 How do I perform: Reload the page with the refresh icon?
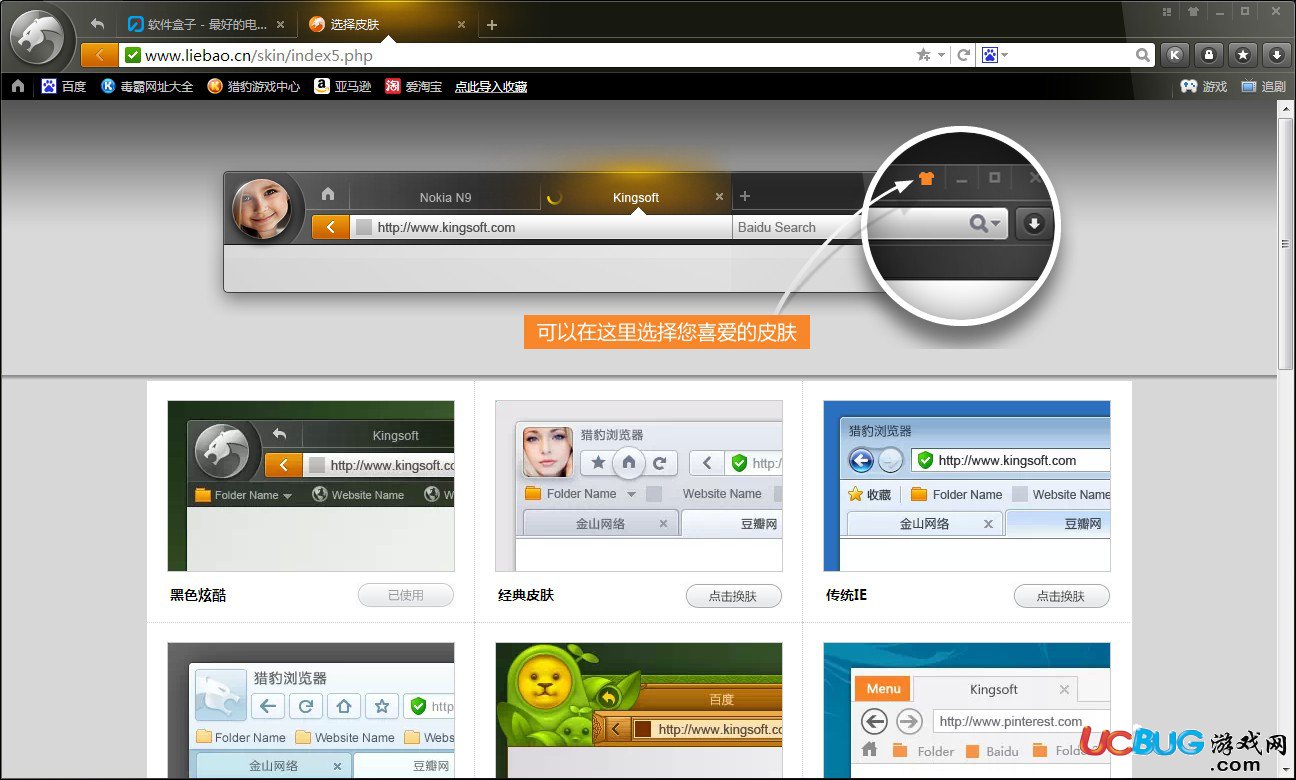(964, 55)
